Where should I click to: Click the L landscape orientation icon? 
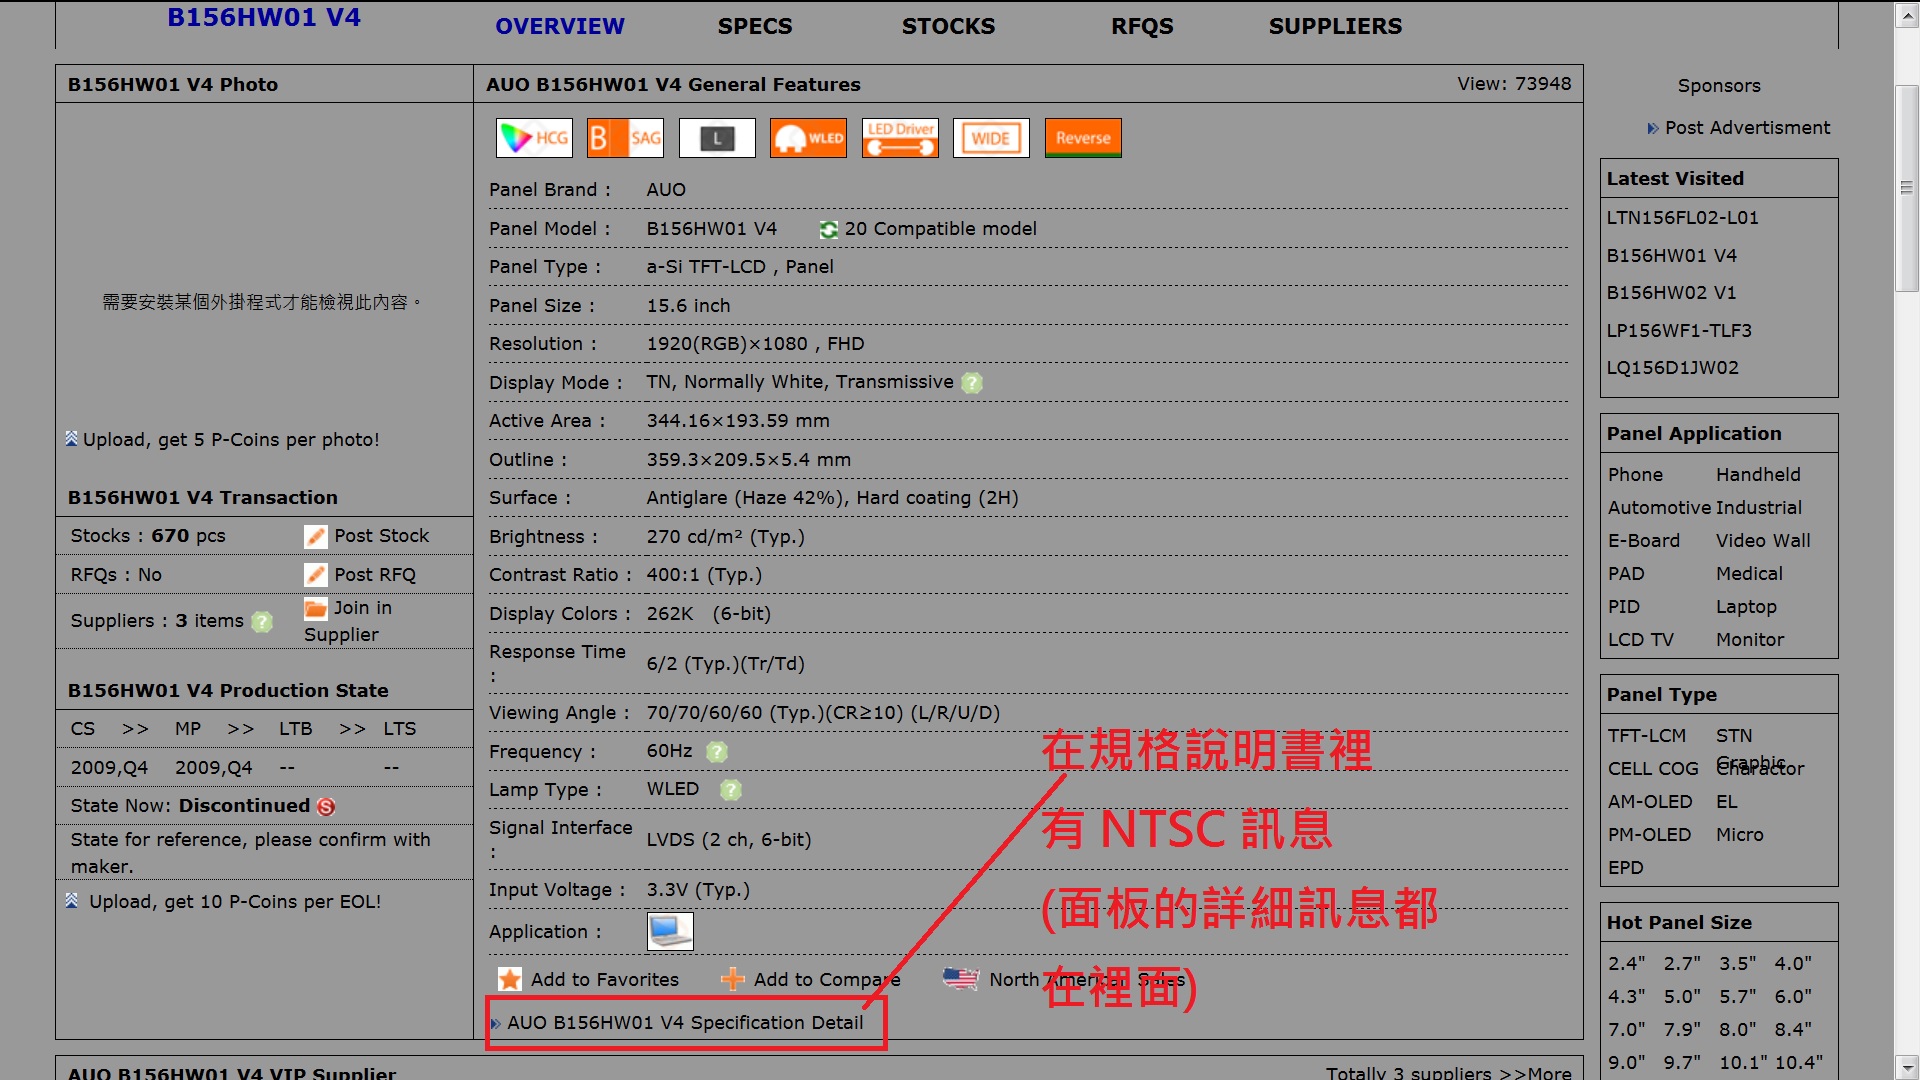tap(717, 138)
